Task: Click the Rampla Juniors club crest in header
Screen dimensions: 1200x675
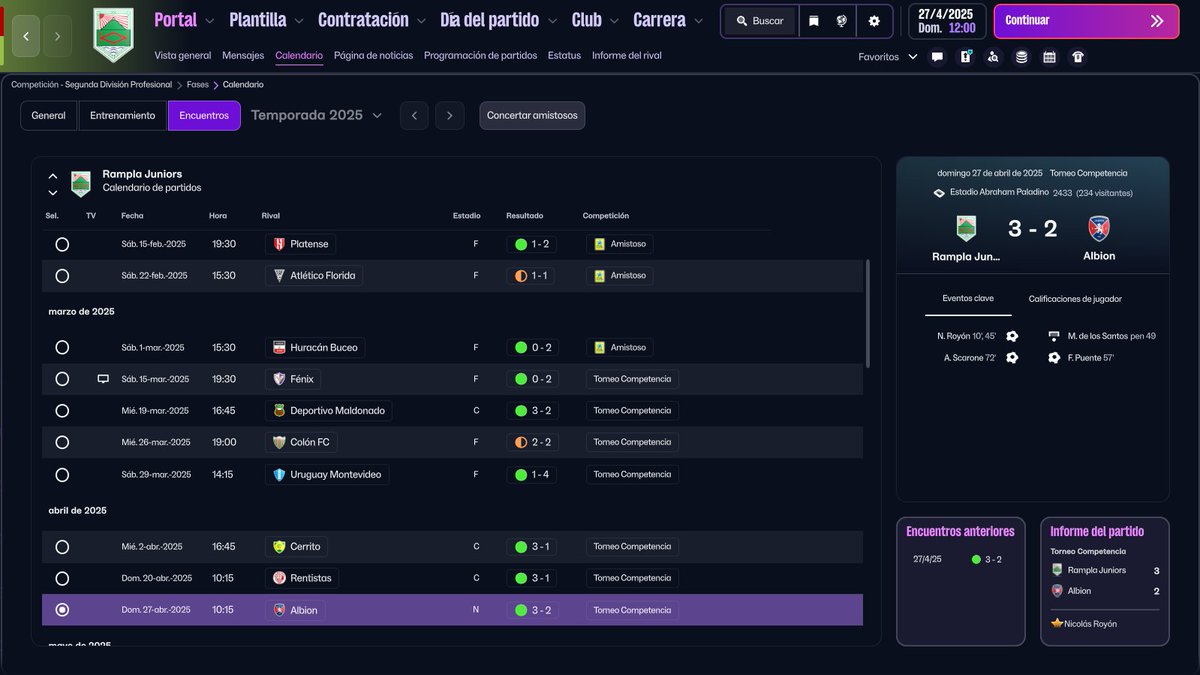Action: [x=113, y=35]
